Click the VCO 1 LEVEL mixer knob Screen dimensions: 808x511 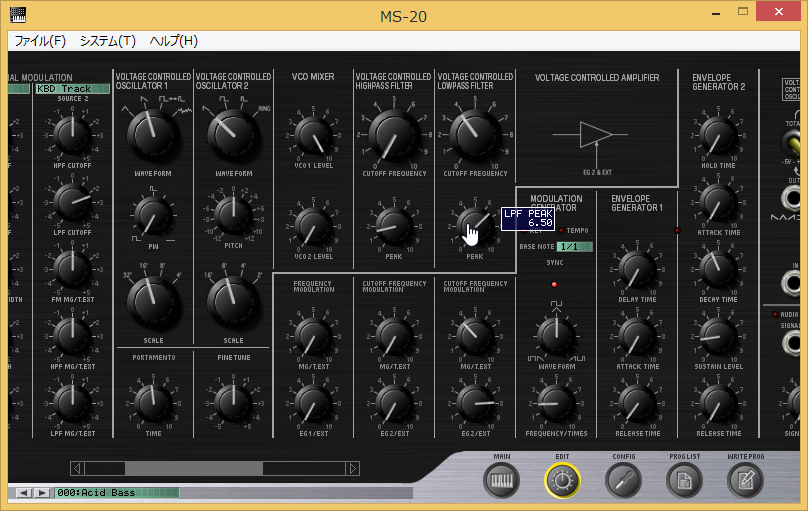tap(313, 135)
